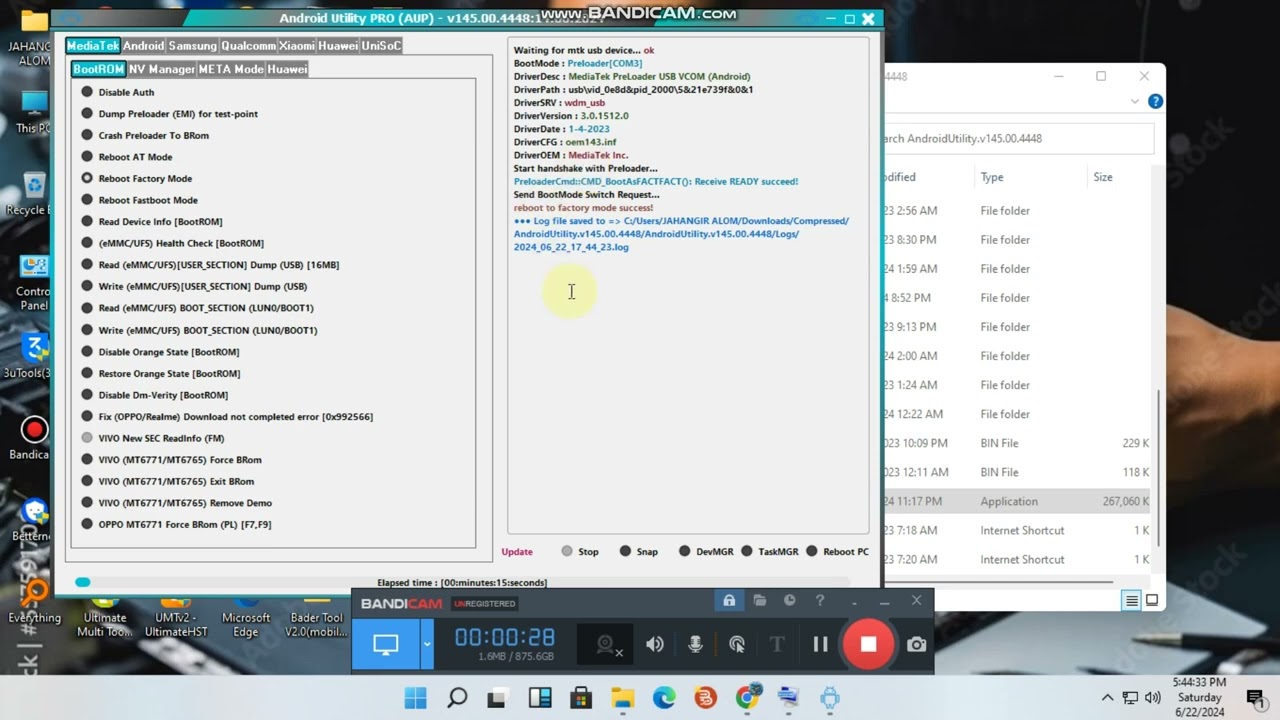Open TaskMGR task manager
Viewport: 1280px width, 720px height.
coord(770,552)
